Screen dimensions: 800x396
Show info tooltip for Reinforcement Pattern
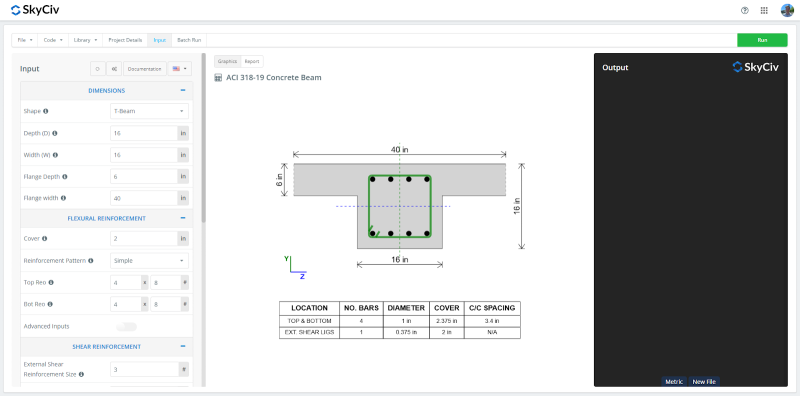coord(91,260)
